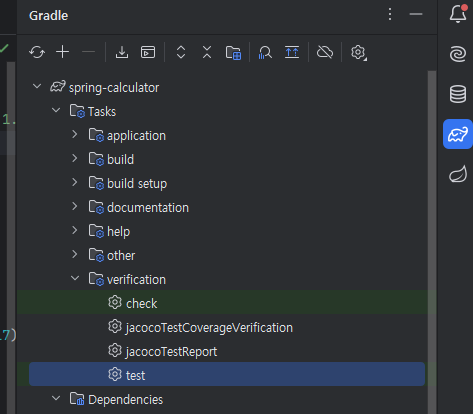The image size is (473, 414).
Task: Expand all tree nodes icon
Action: click(x=181, y=52)
